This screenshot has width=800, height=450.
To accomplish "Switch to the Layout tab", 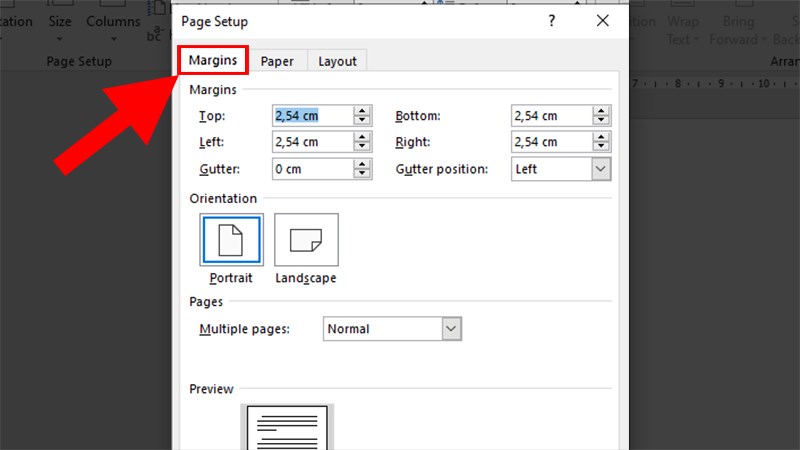I will click(337, 61).
